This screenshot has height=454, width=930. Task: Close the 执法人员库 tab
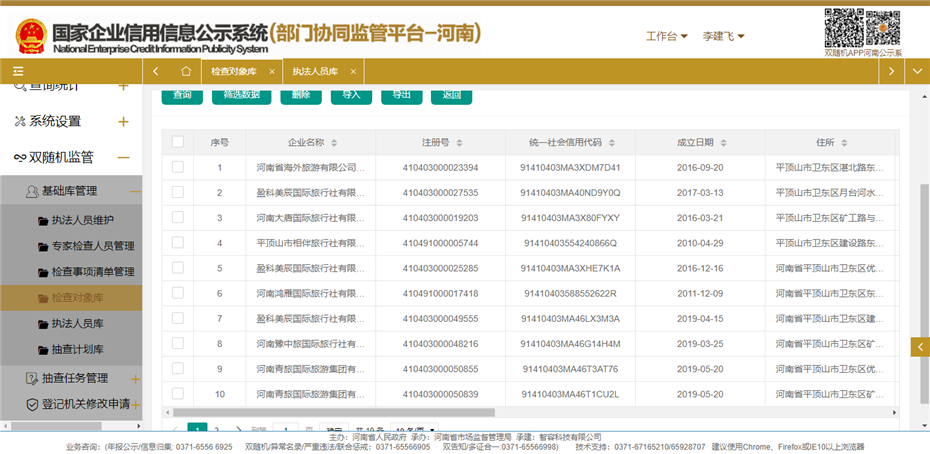(x=353, y=71)
